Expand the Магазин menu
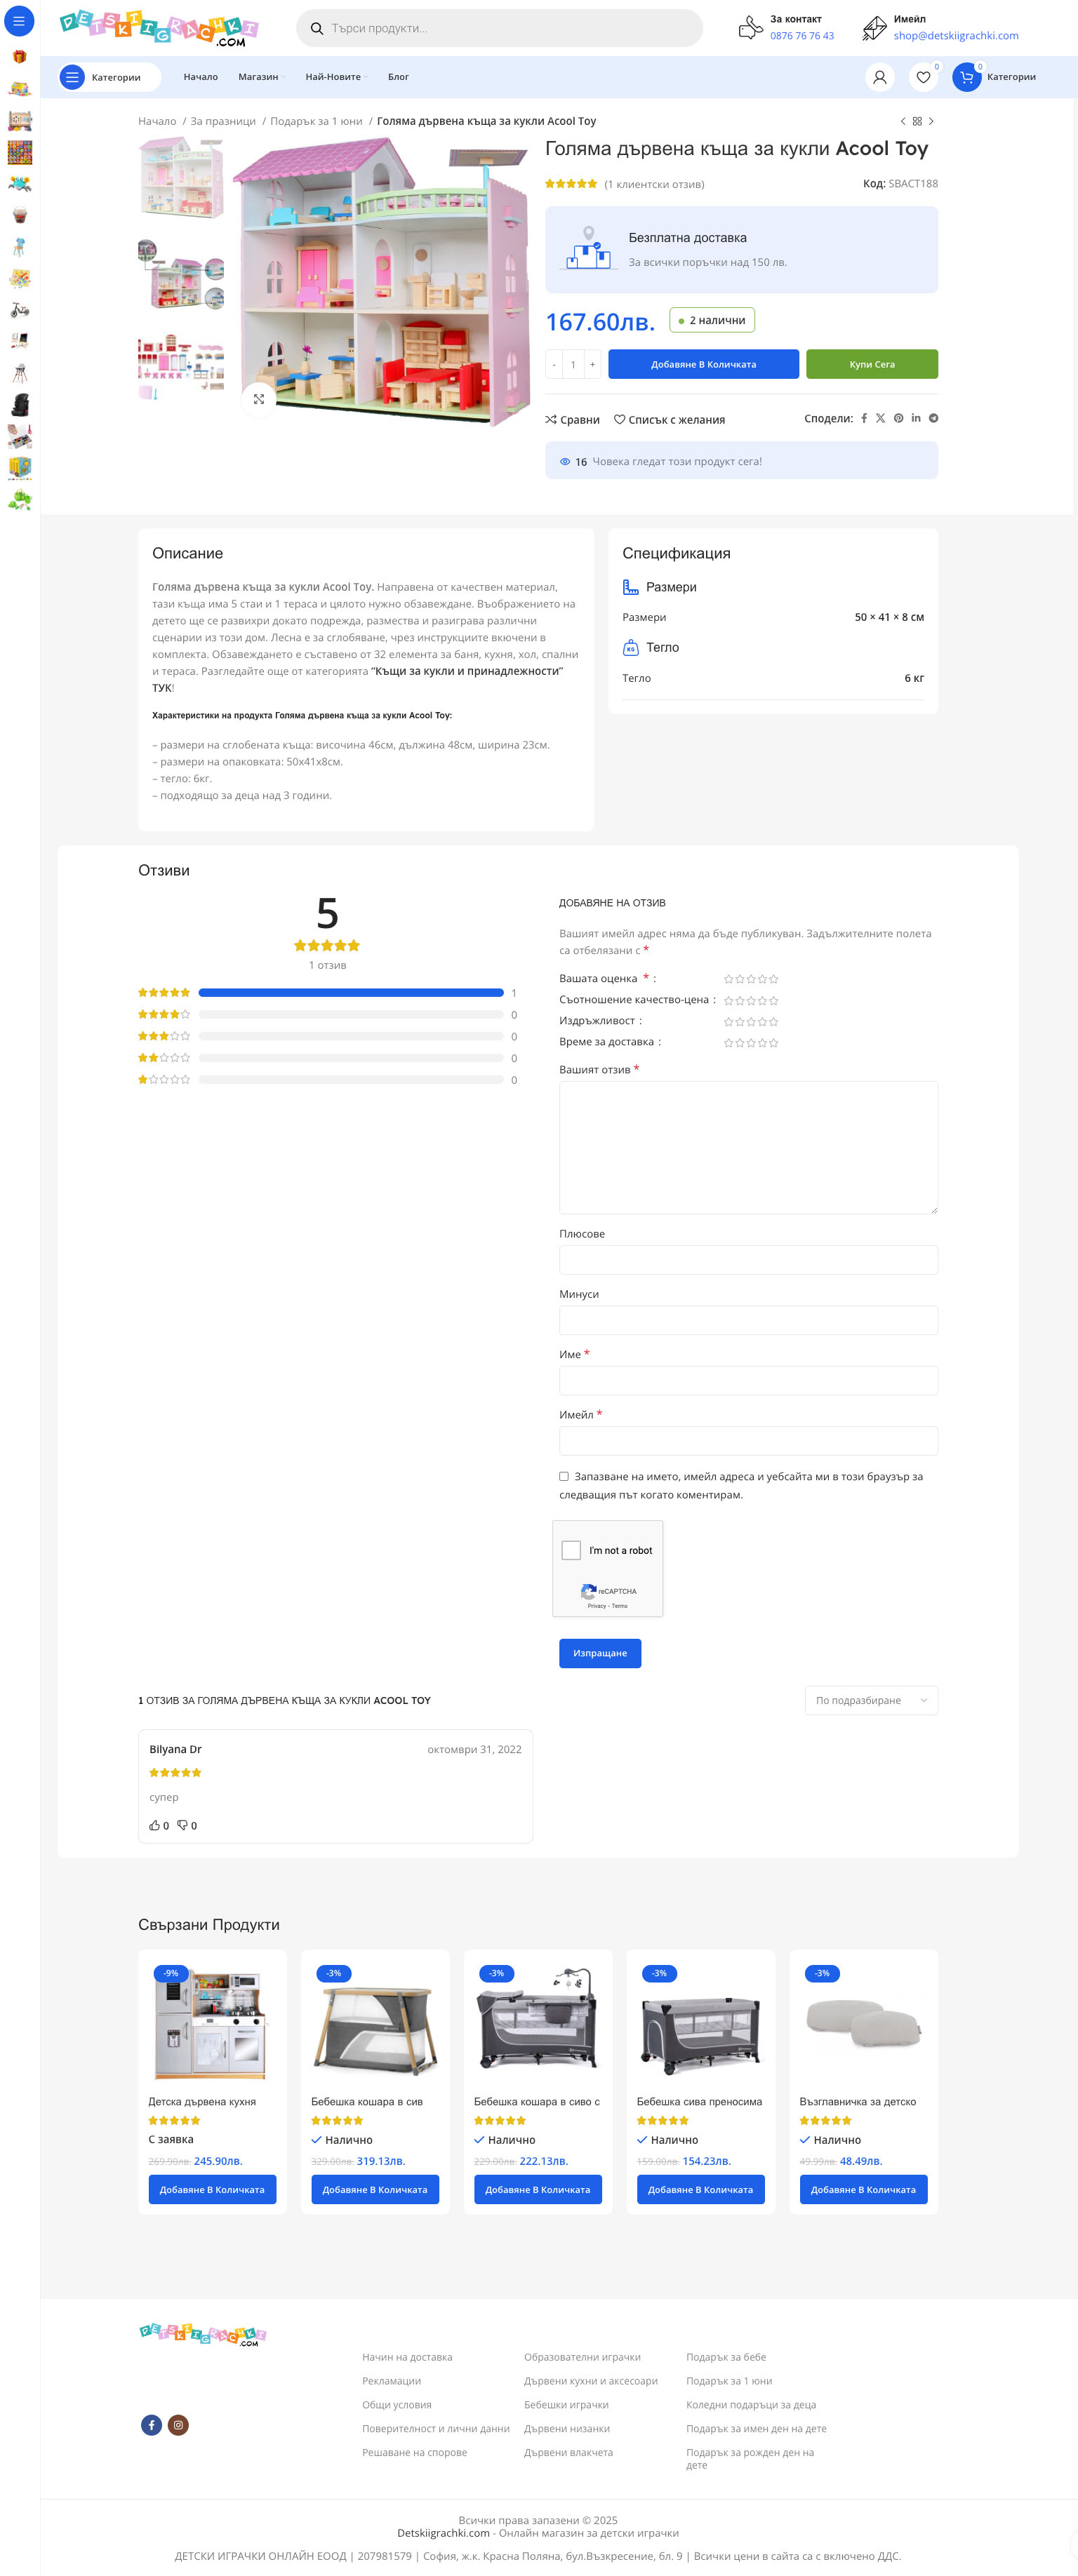This screenshot has width=1078, height=2576. click(x=261, y=77)
